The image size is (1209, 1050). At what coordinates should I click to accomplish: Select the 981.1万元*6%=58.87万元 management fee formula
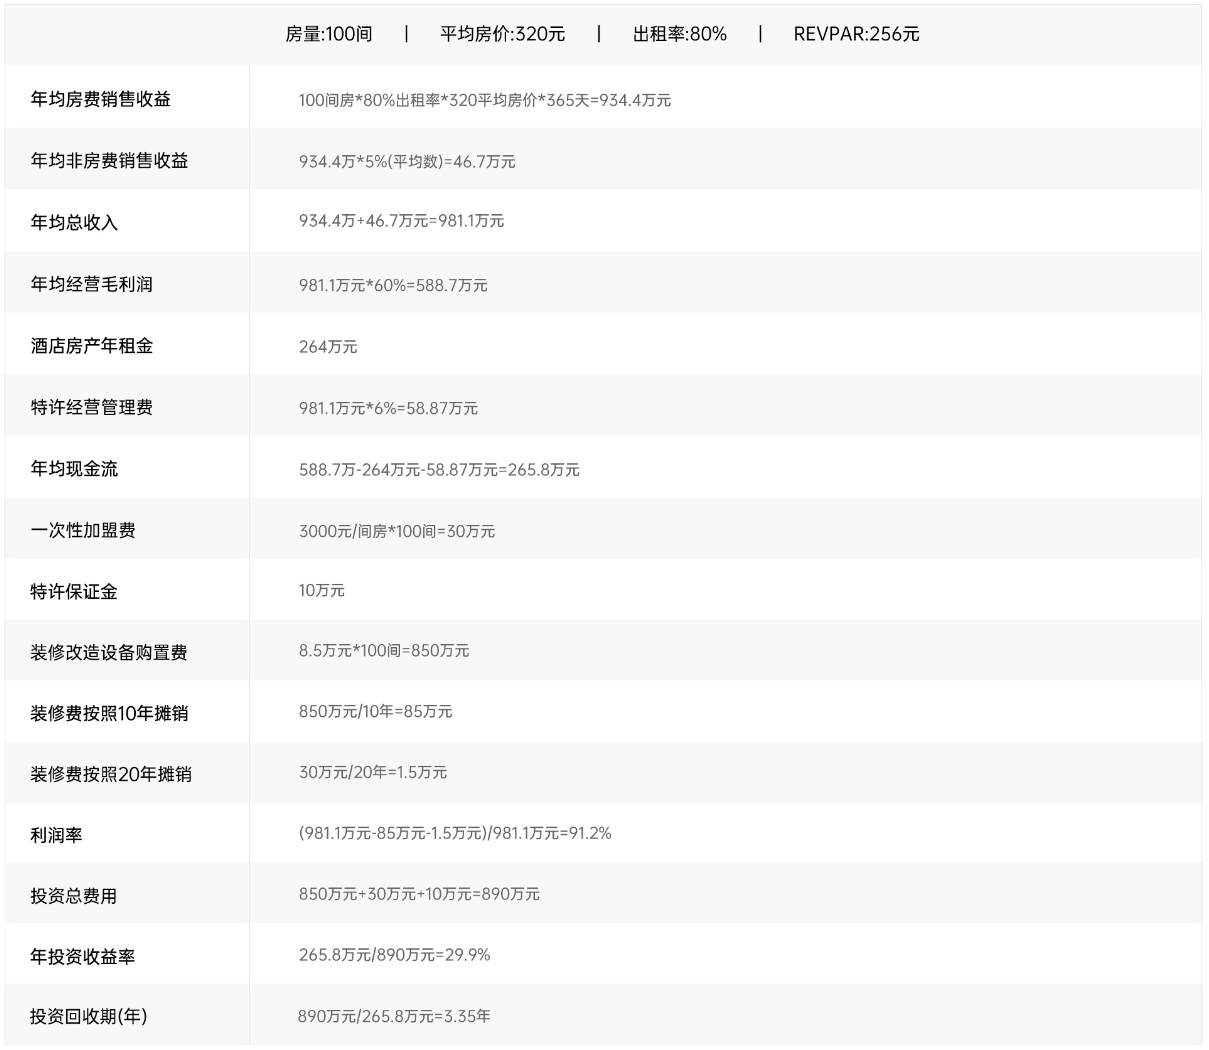[388, 408]
